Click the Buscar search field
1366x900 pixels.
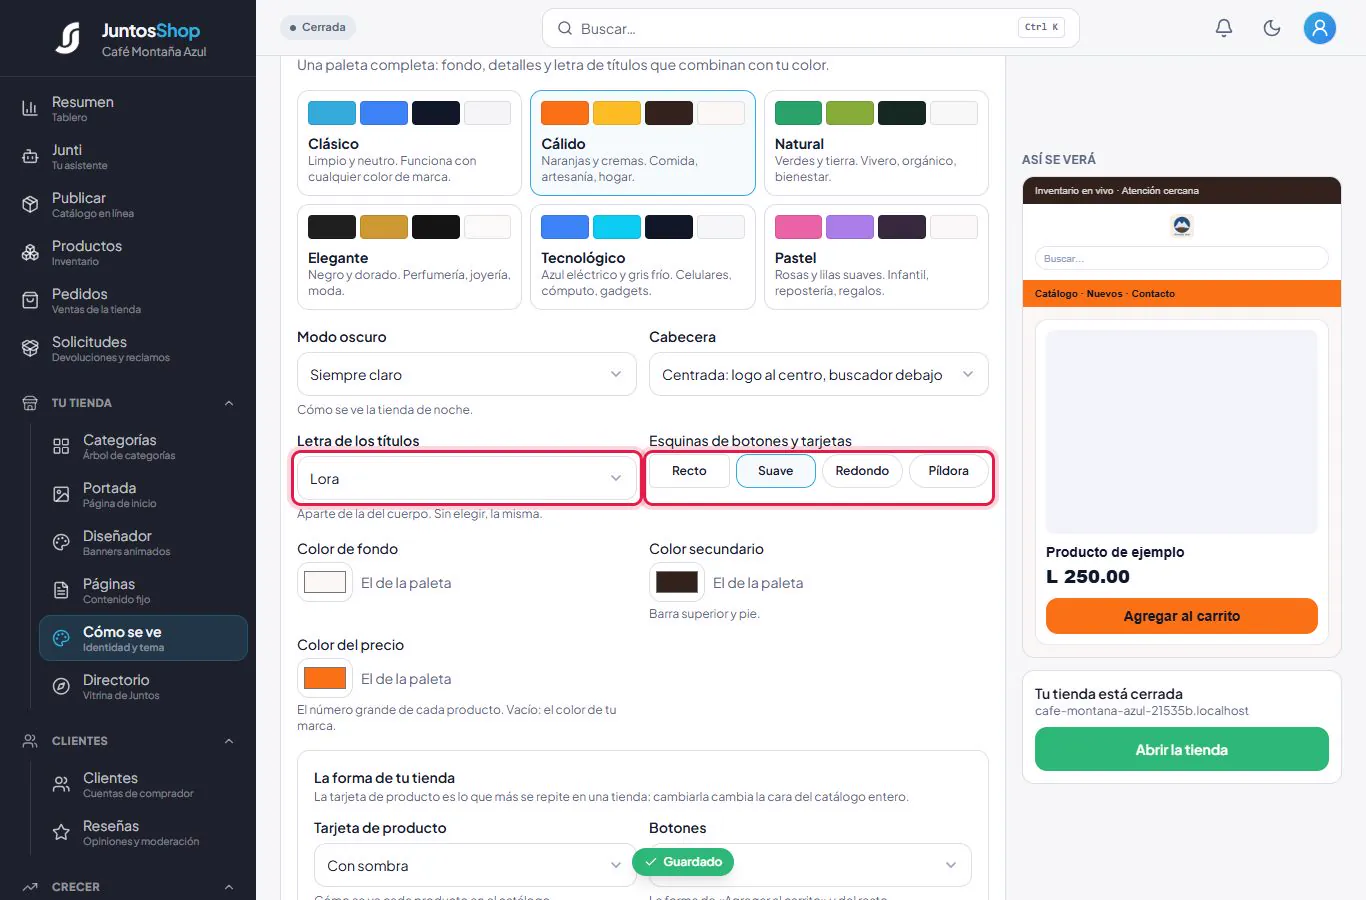coord(810,28)
